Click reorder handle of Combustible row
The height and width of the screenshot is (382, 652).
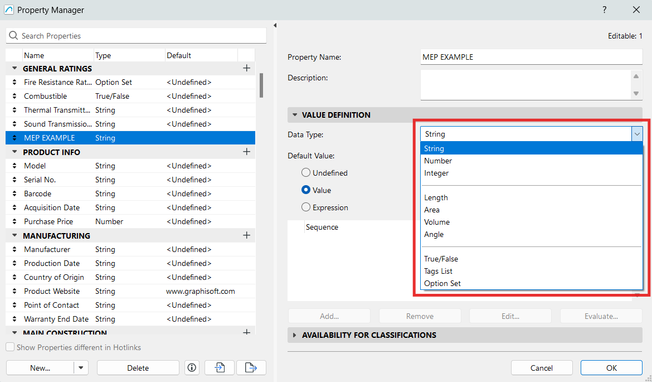[15, 96]
